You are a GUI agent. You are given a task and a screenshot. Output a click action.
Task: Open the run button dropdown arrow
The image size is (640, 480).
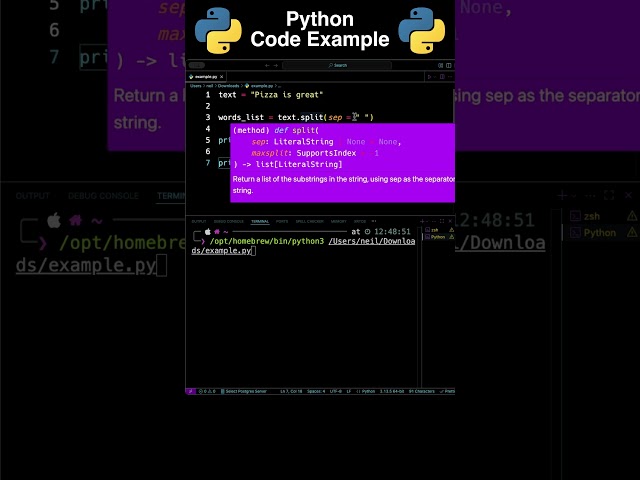click(435, 77)
